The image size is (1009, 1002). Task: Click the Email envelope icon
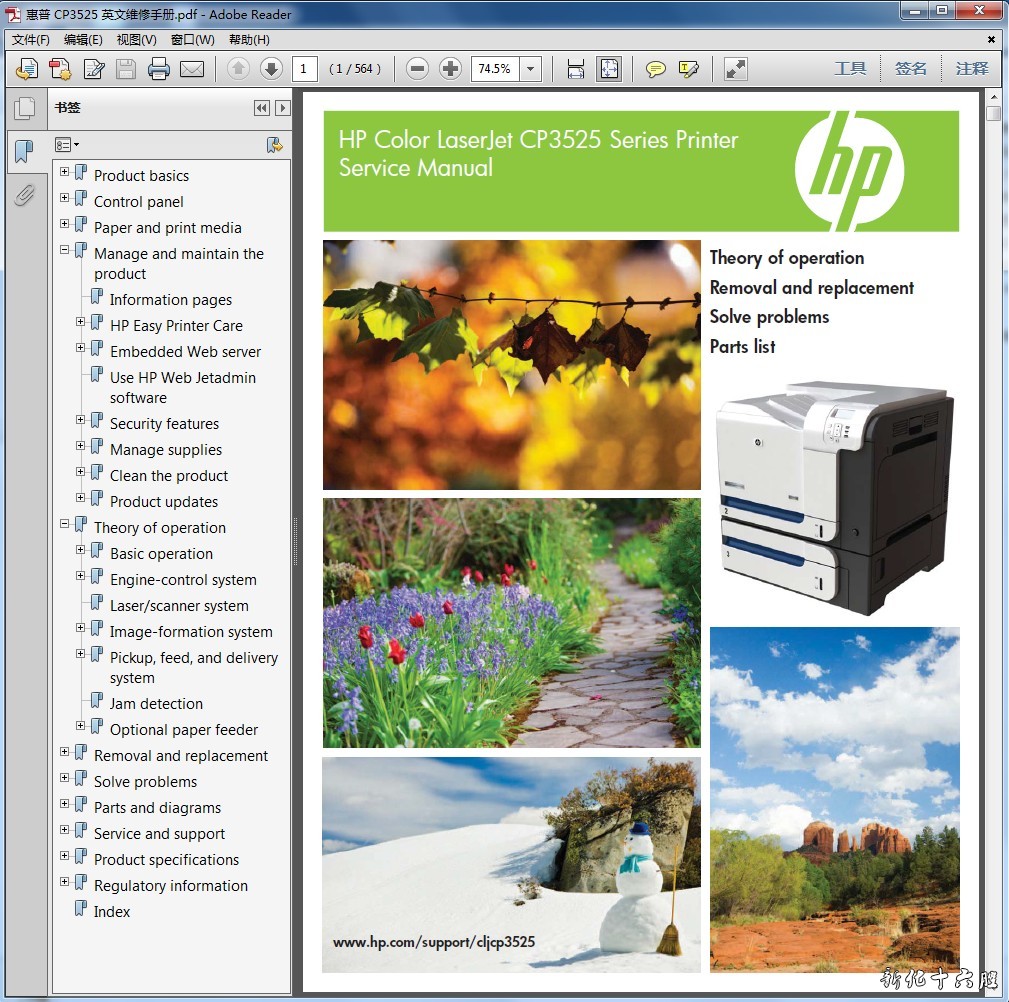click(191, 69)
